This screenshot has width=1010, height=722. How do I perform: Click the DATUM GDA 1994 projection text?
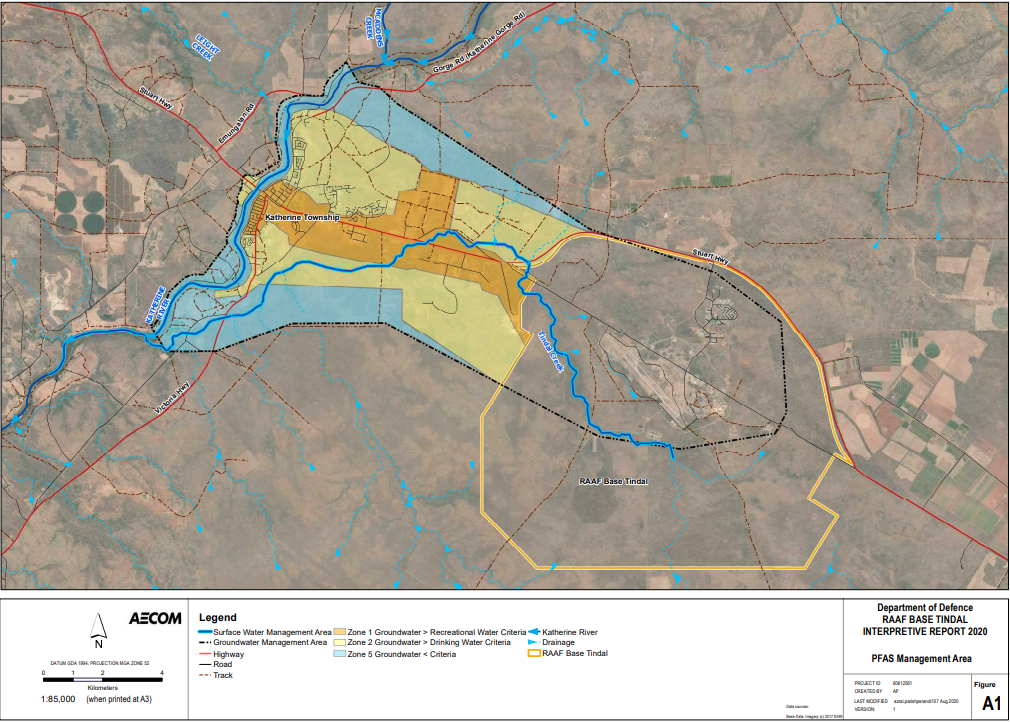tap(100, 663)
